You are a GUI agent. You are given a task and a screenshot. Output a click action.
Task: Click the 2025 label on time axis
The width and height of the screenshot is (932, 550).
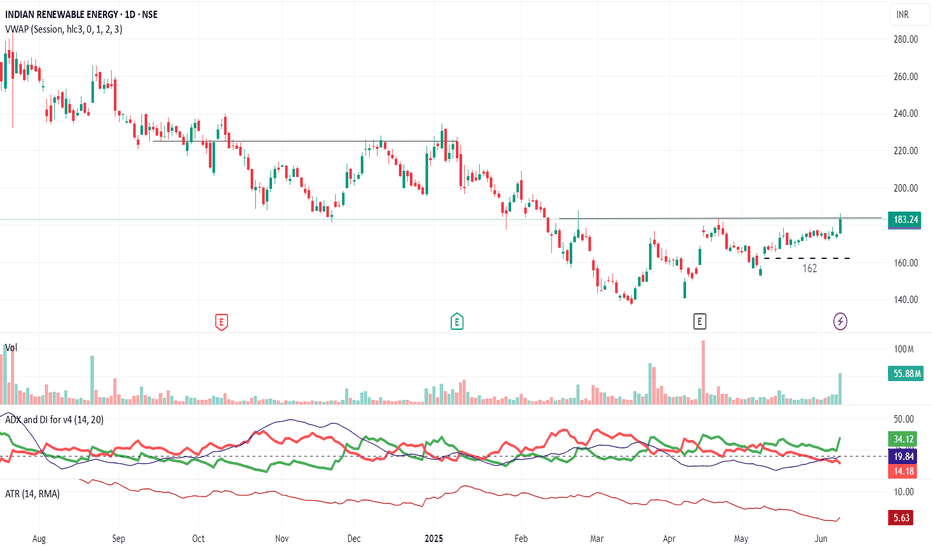[434, 539]
